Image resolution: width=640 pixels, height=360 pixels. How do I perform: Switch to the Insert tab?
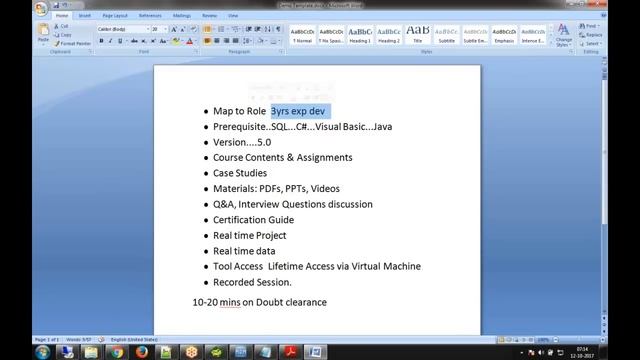coord(84,16)
